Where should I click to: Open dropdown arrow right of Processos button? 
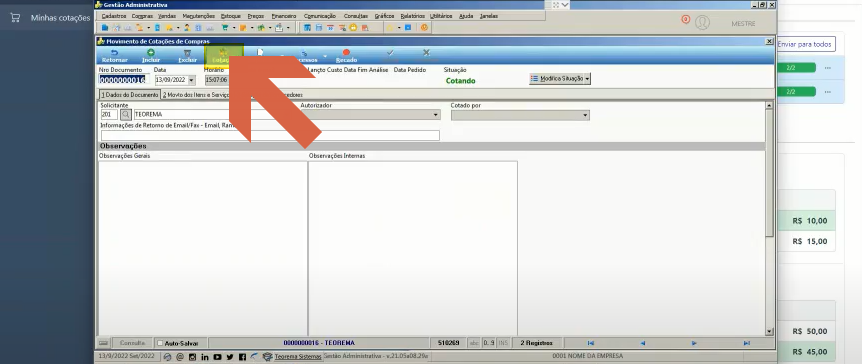(x=325, y=56)
